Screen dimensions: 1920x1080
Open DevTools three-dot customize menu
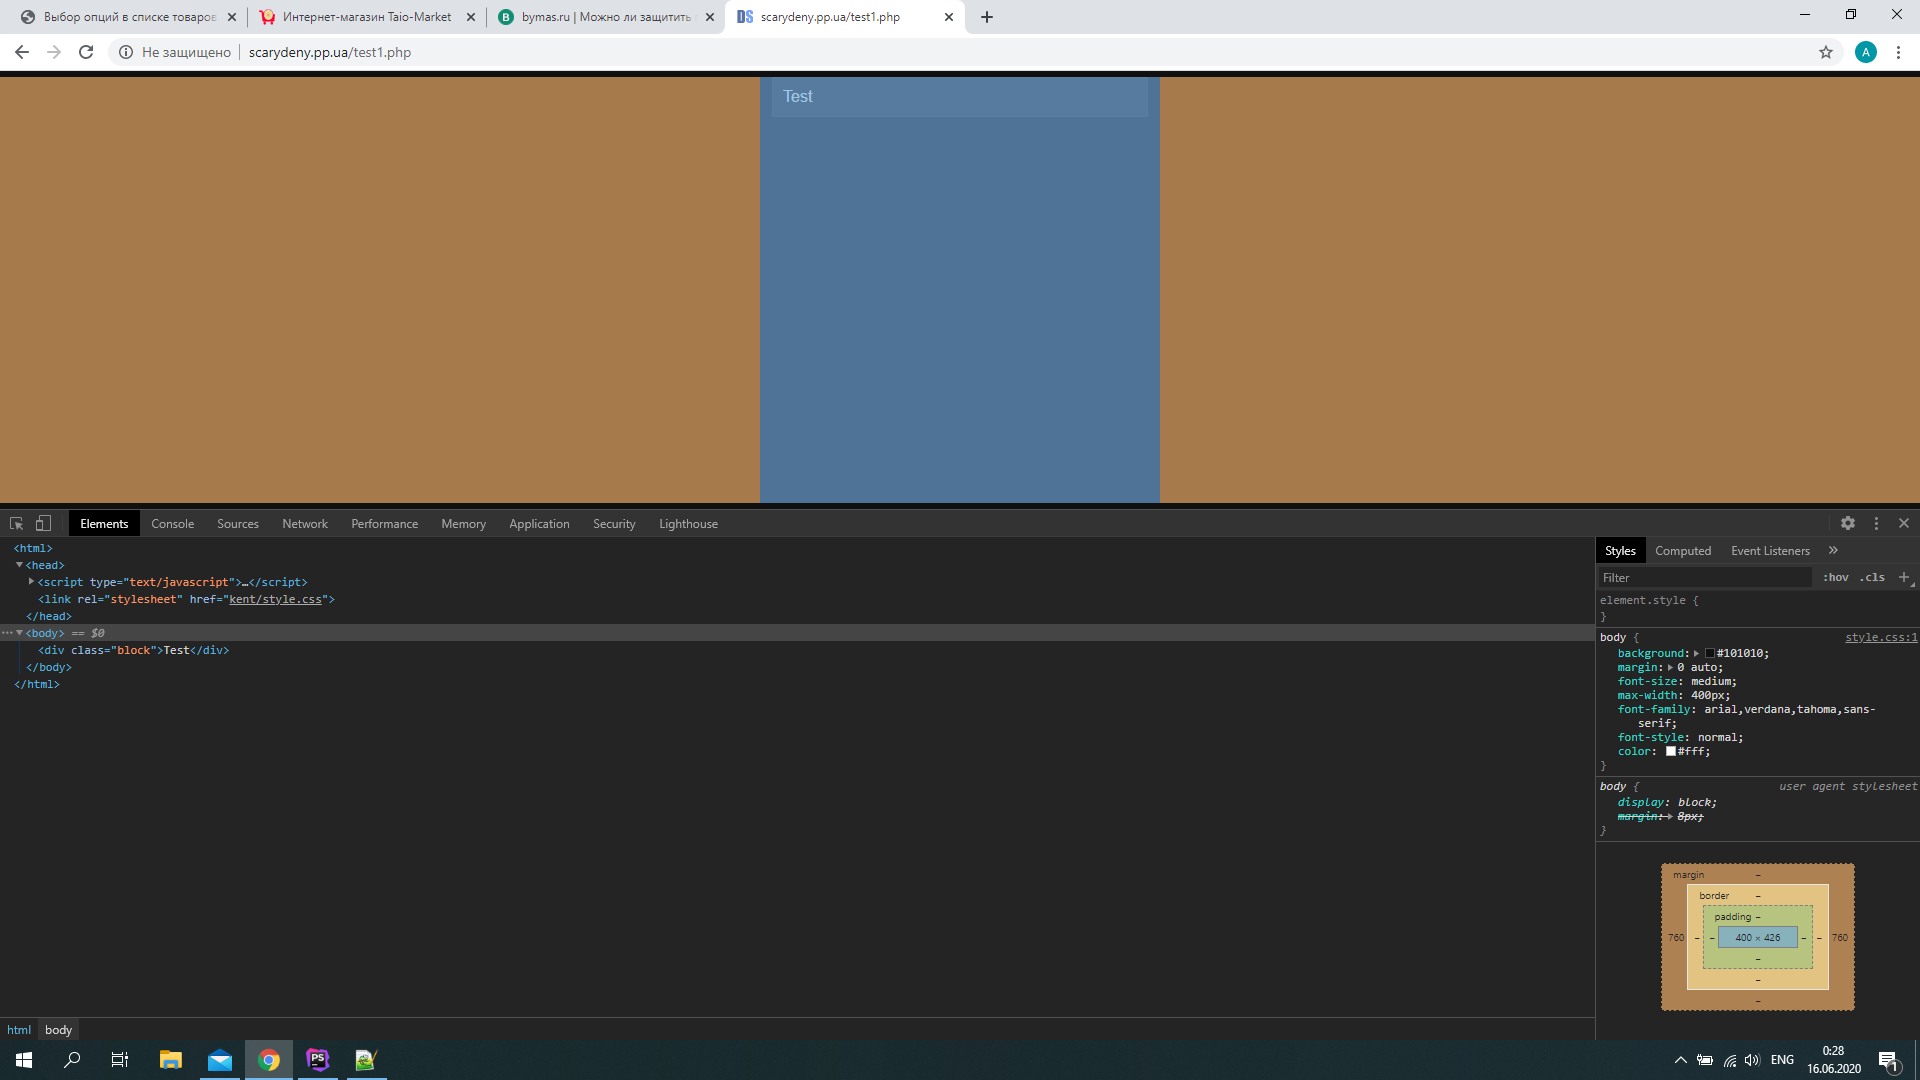pyautogui.click(x=1876, y=523)
